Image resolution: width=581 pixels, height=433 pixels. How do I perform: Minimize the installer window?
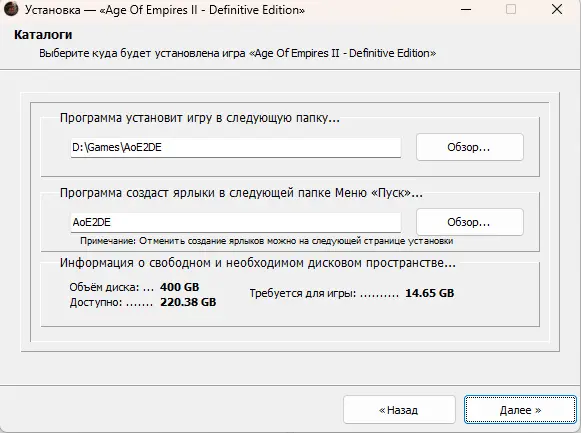tap(466, 10)
